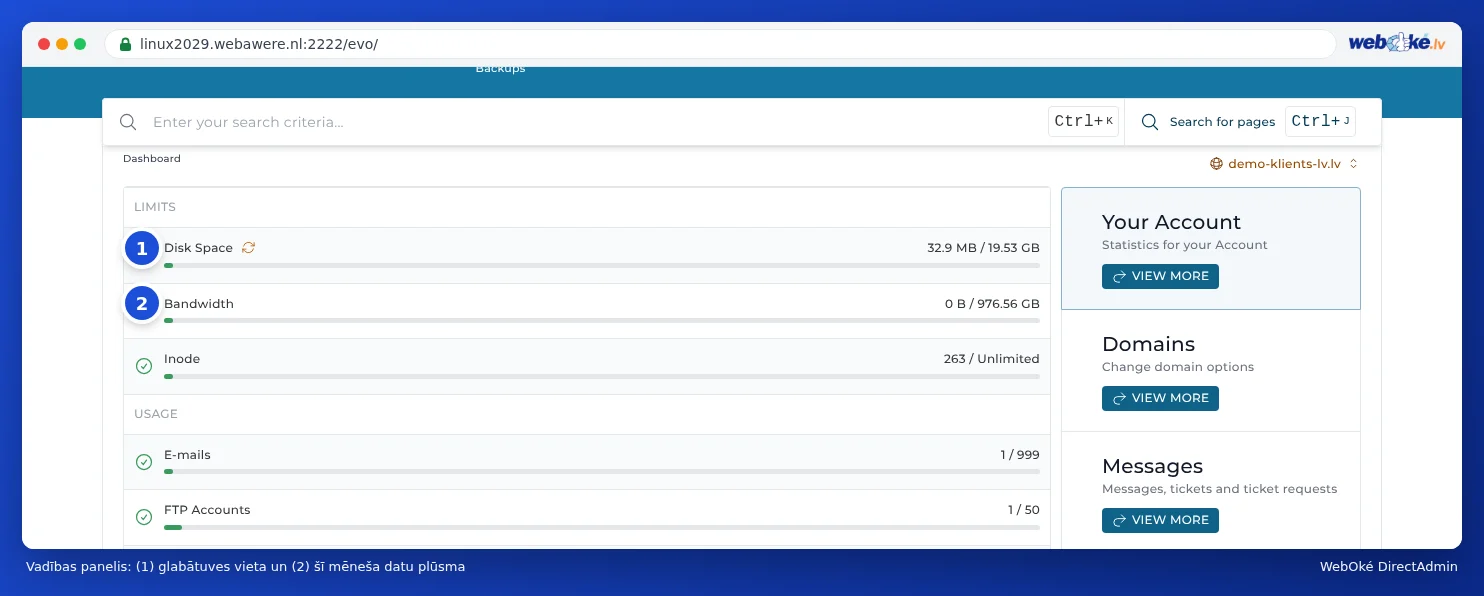This screenshot has width=1484, height=596.
Task: Click the green check icon beside E-mails
Action: [144, 462]
